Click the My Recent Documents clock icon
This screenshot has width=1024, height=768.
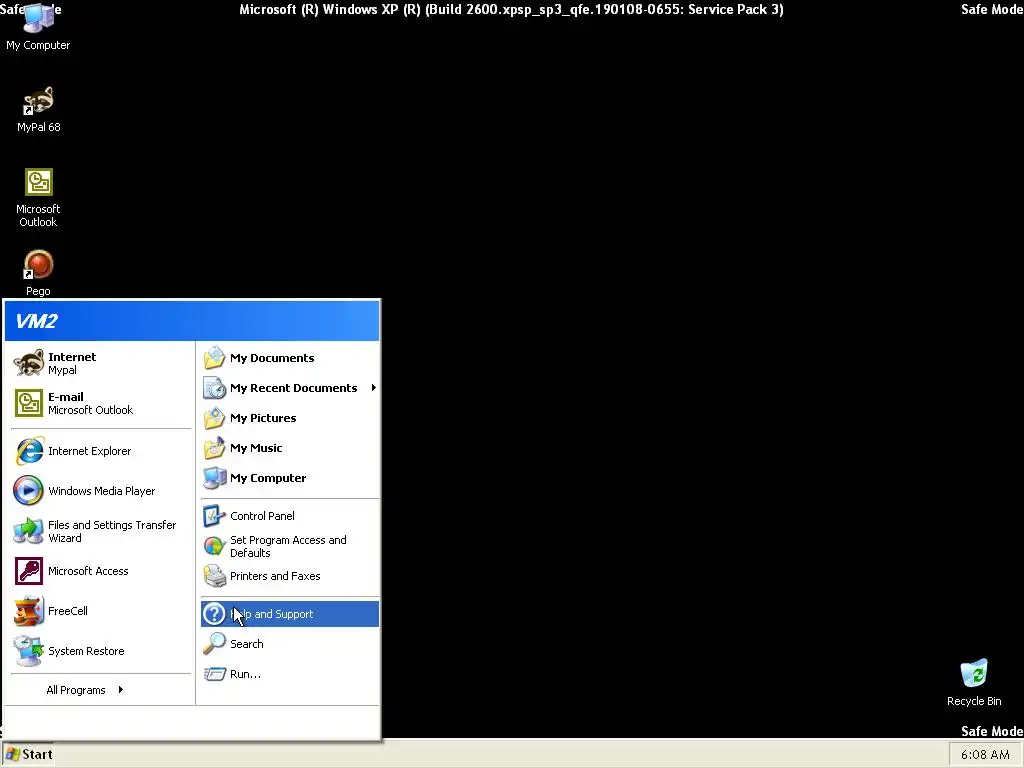tap(214, 388)
